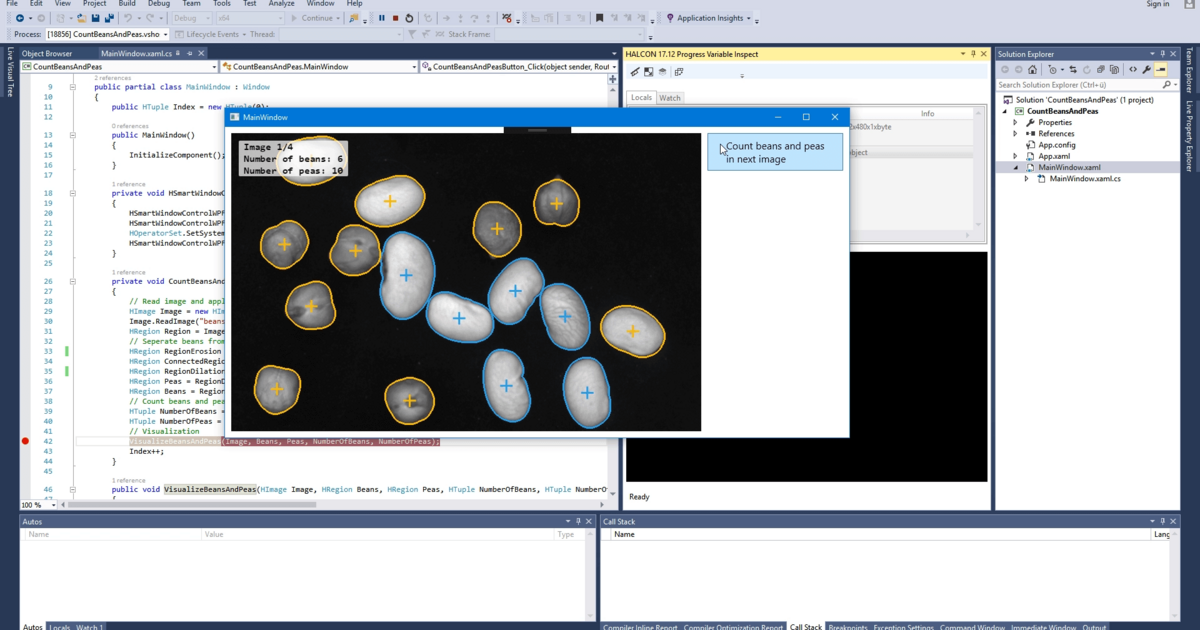Click Solution Explorer sync active document icon
This screenshot has height=630, width=1200.
1074,70
